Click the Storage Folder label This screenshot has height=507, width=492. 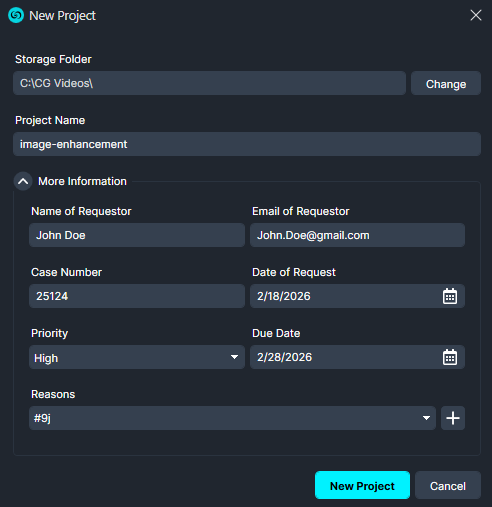(x=53, y=59)
